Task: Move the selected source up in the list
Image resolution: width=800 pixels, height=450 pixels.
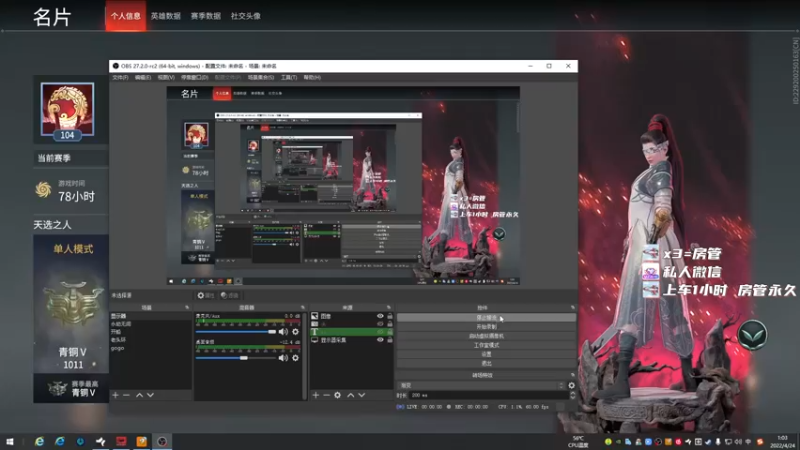Action: (x=351, y=395)
